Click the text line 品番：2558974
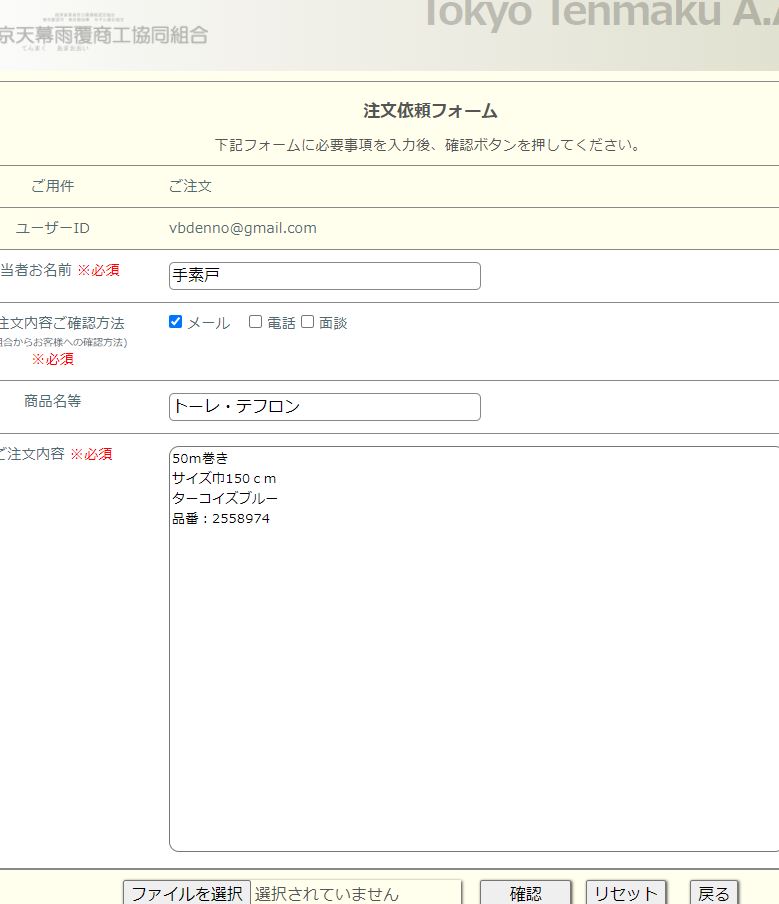 click(221, 518)
